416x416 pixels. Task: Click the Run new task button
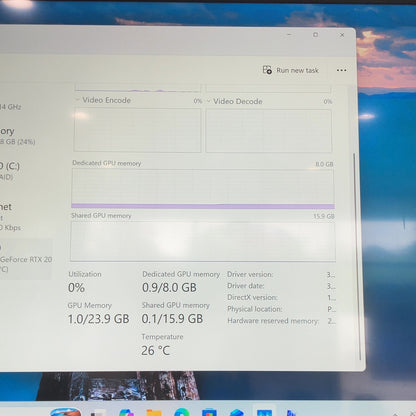point(291,70)
